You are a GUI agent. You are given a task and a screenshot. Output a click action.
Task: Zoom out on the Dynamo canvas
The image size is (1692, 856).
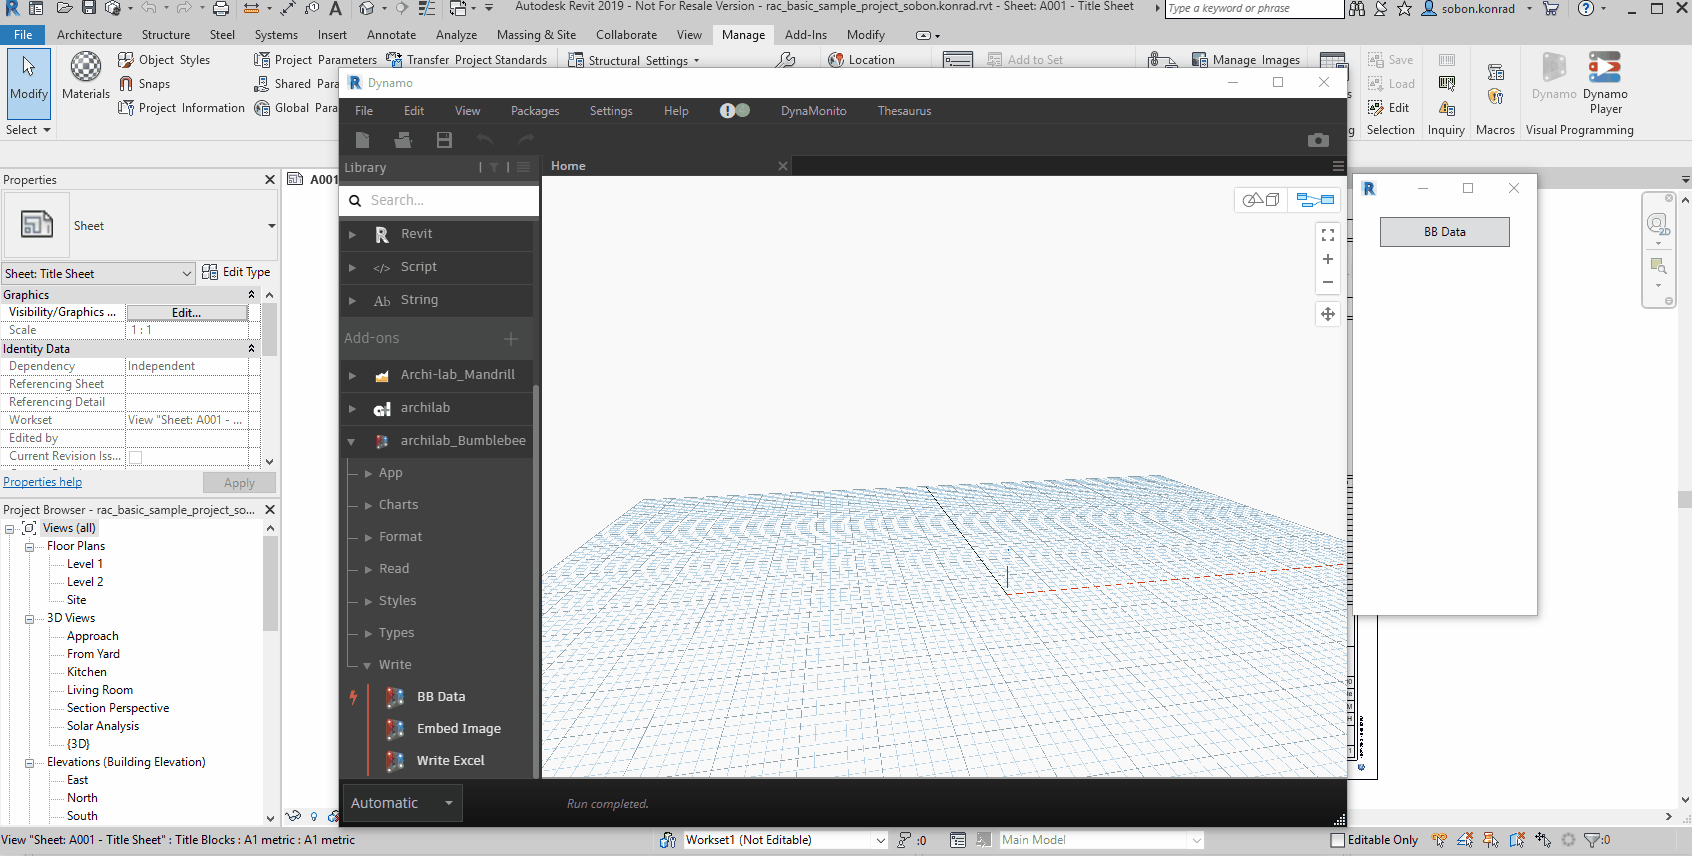1328,282
